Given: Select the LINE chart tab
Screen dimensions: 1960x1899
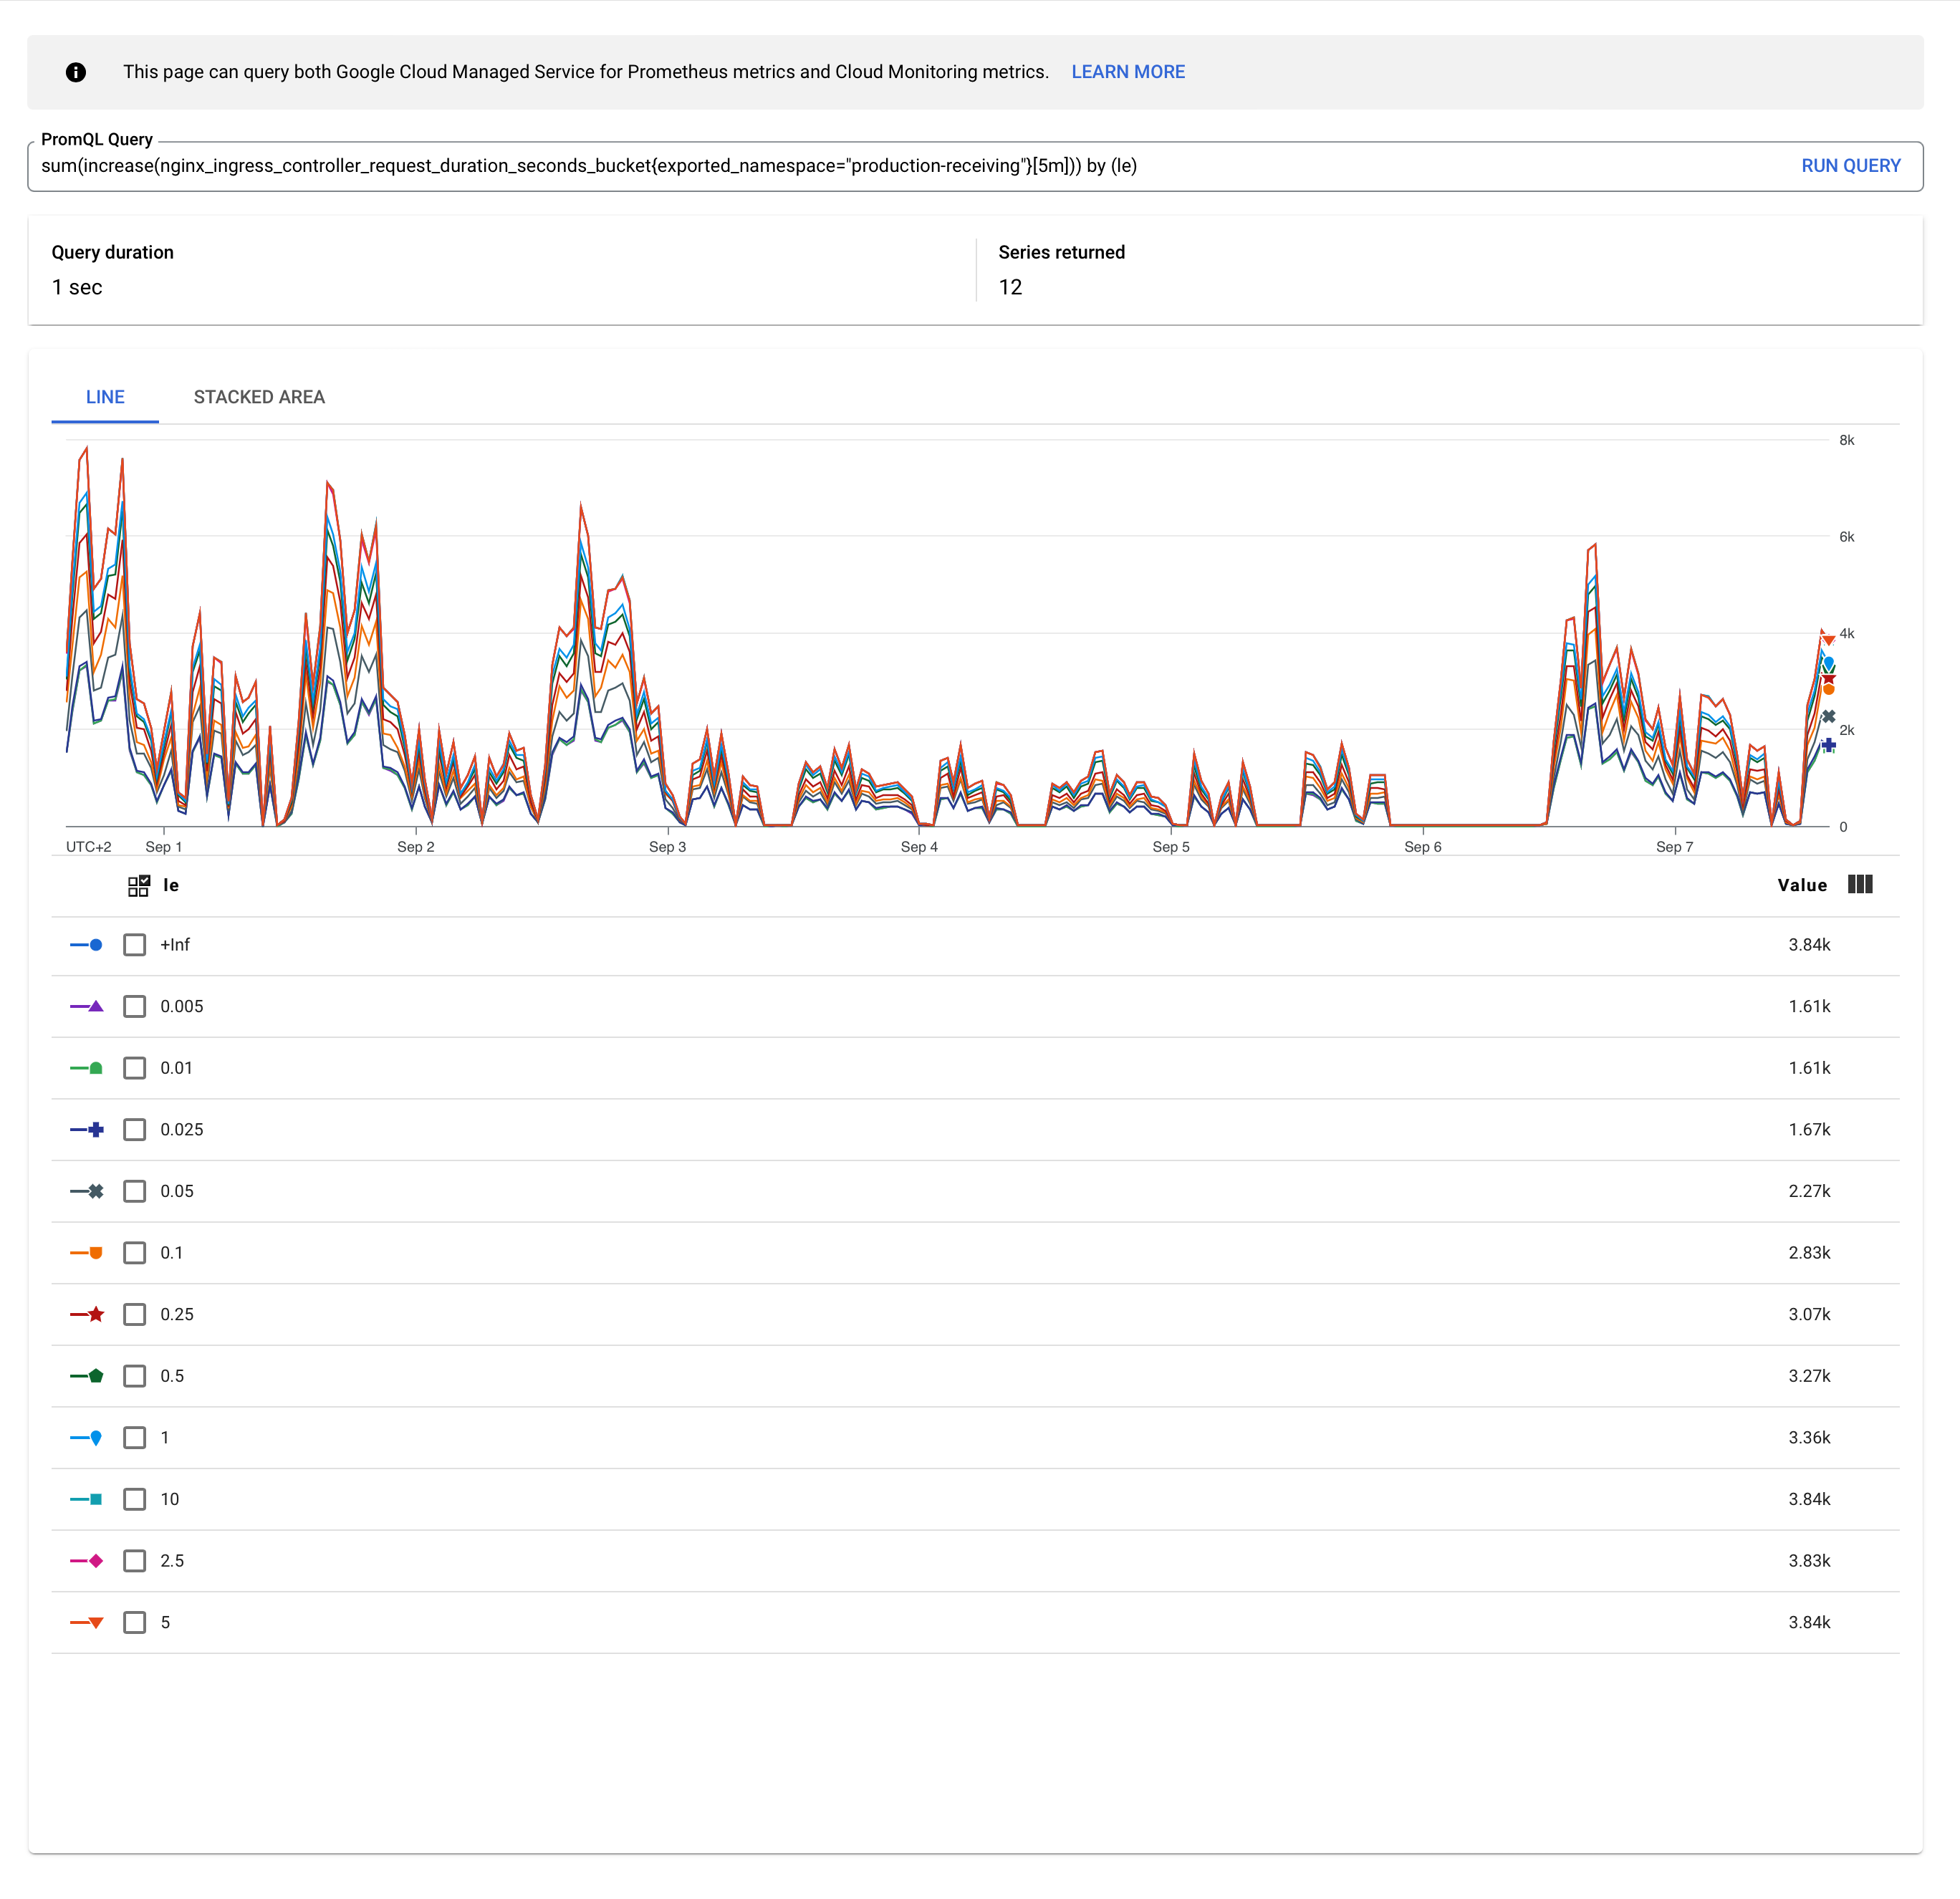Looking at the screenshot, I should pyautogui.click(x=104, y=396).
